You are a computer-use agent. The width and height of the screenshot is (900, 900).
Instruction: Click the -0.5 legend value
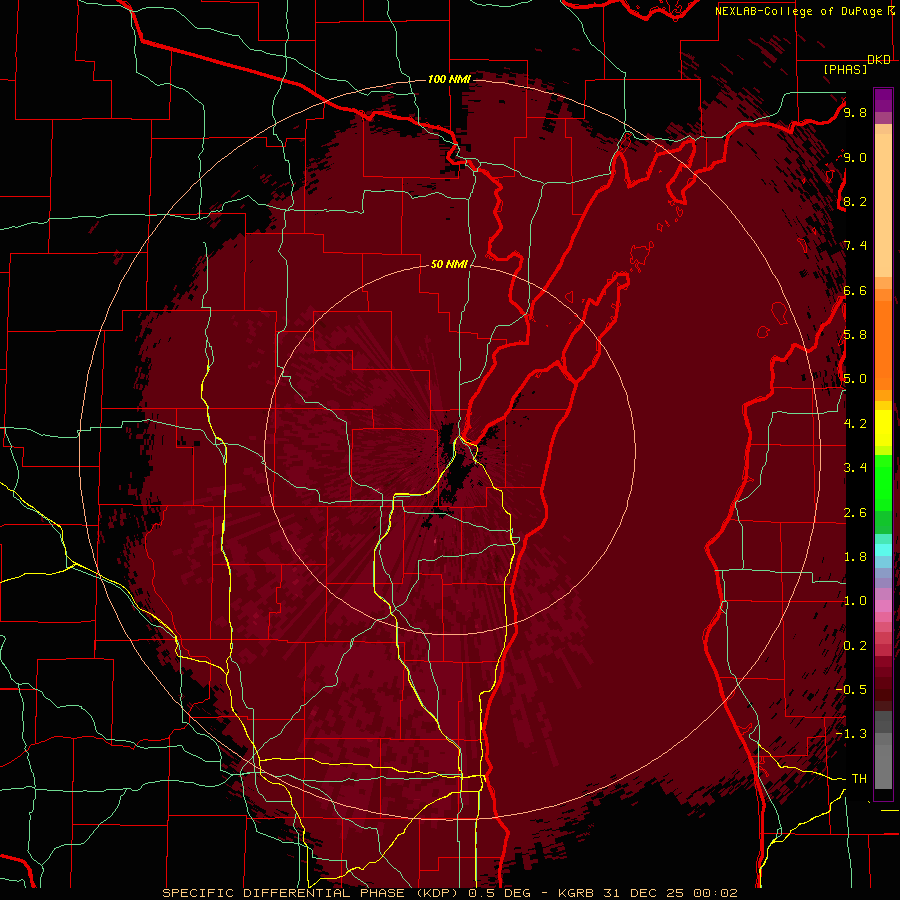click(x=851, y=690)
